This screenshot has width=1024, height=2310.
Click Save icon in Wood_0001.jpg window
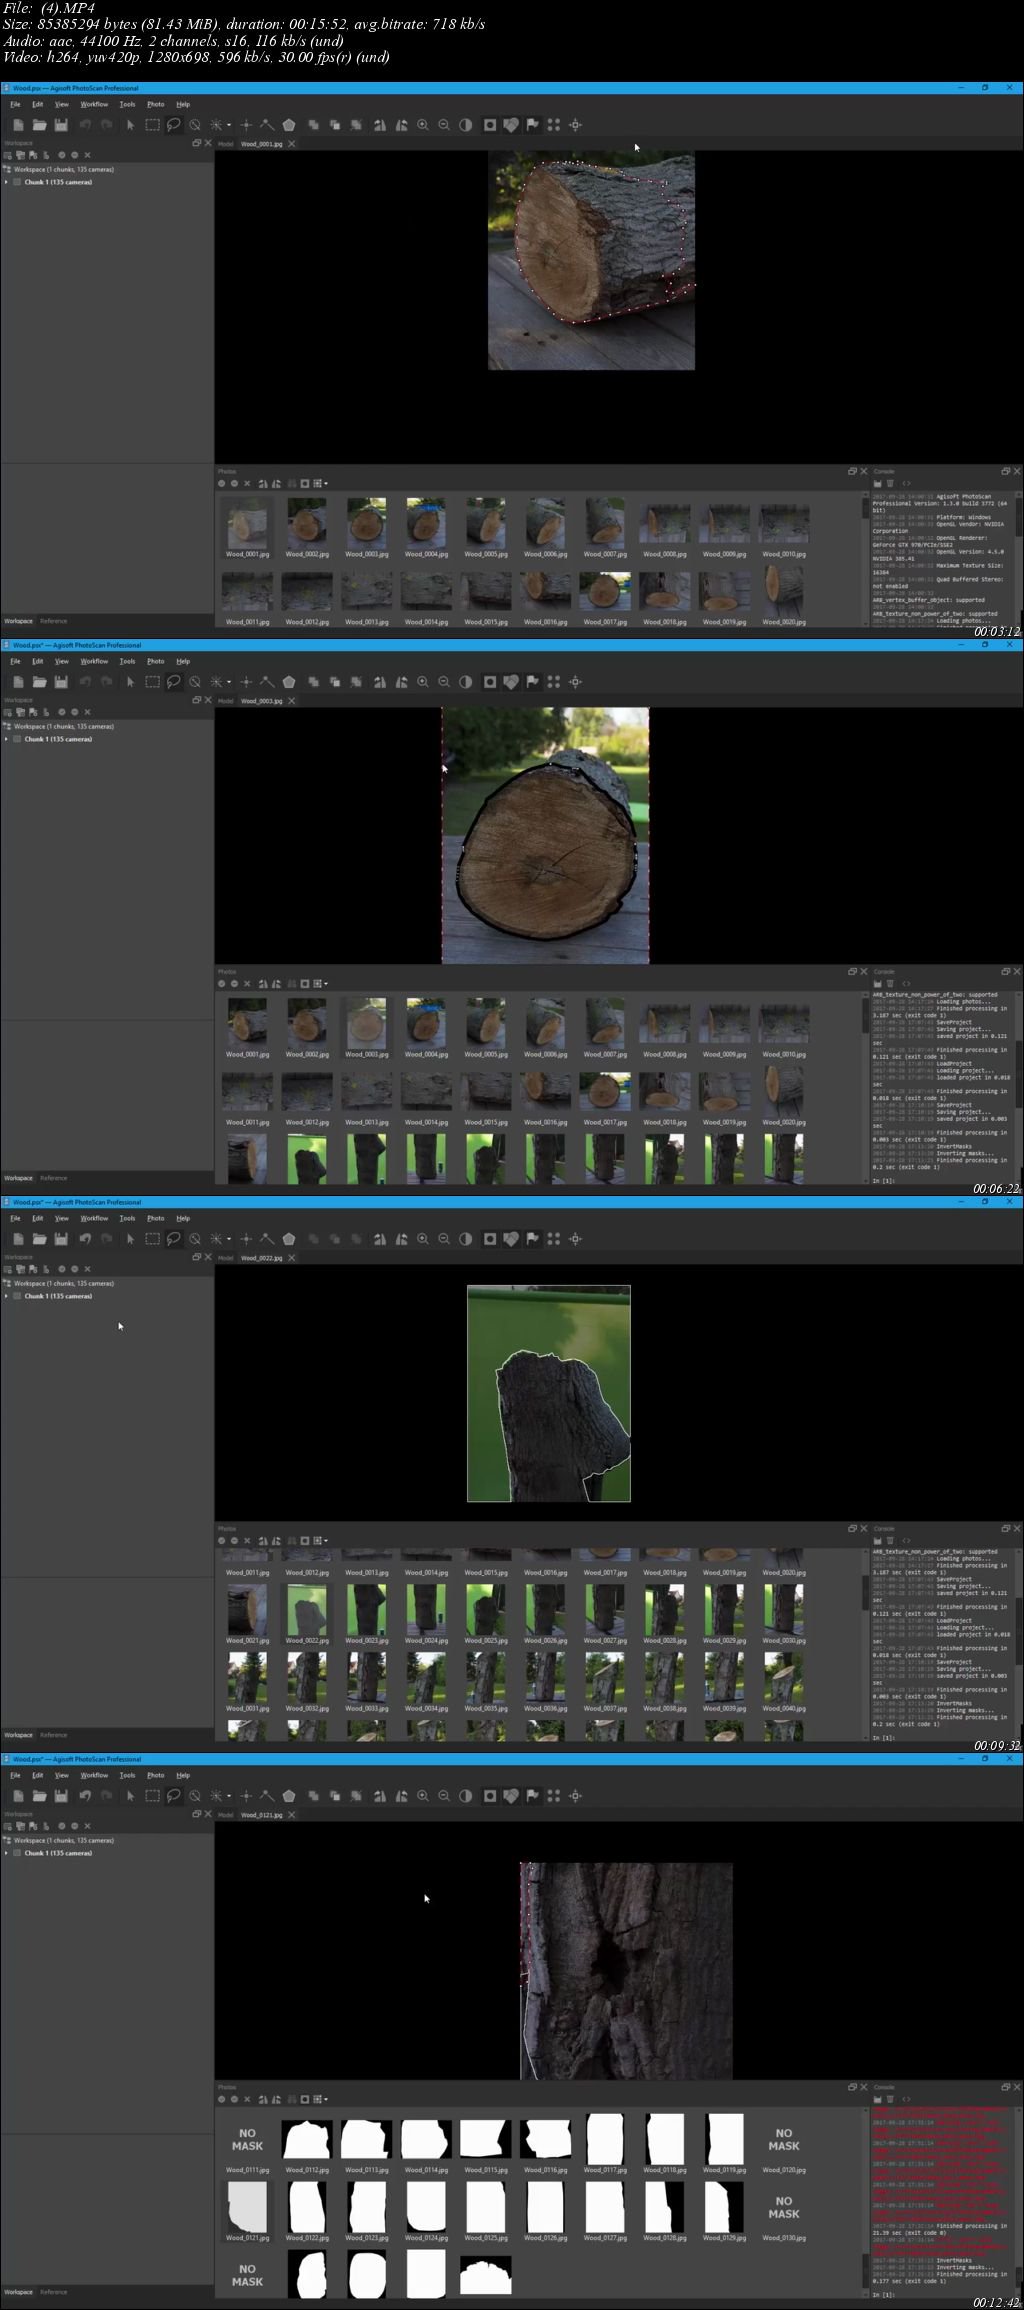coord(61,125)
